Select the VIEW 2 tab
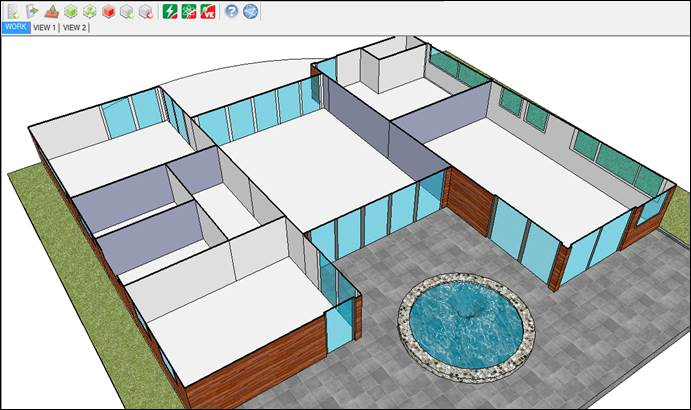 point(74,28)
